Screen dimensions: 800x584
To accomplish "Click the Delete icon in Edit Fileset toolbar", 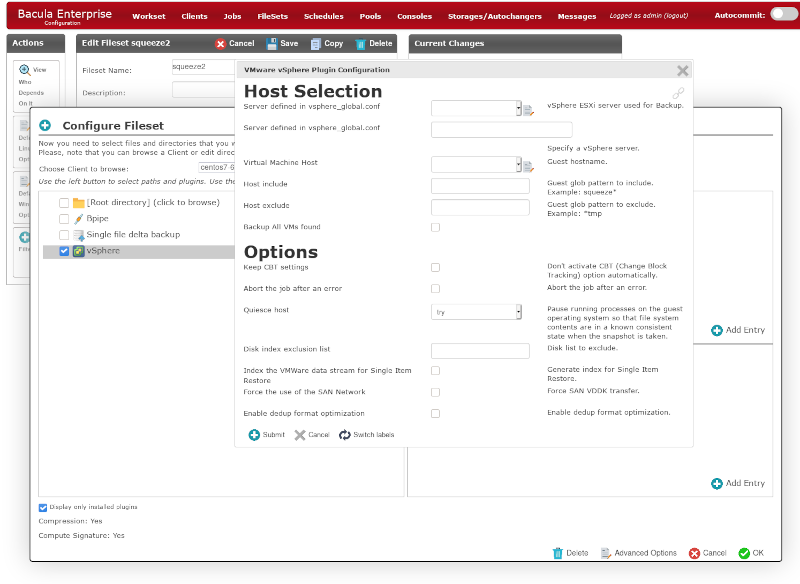I will click(x=361, y=43).
